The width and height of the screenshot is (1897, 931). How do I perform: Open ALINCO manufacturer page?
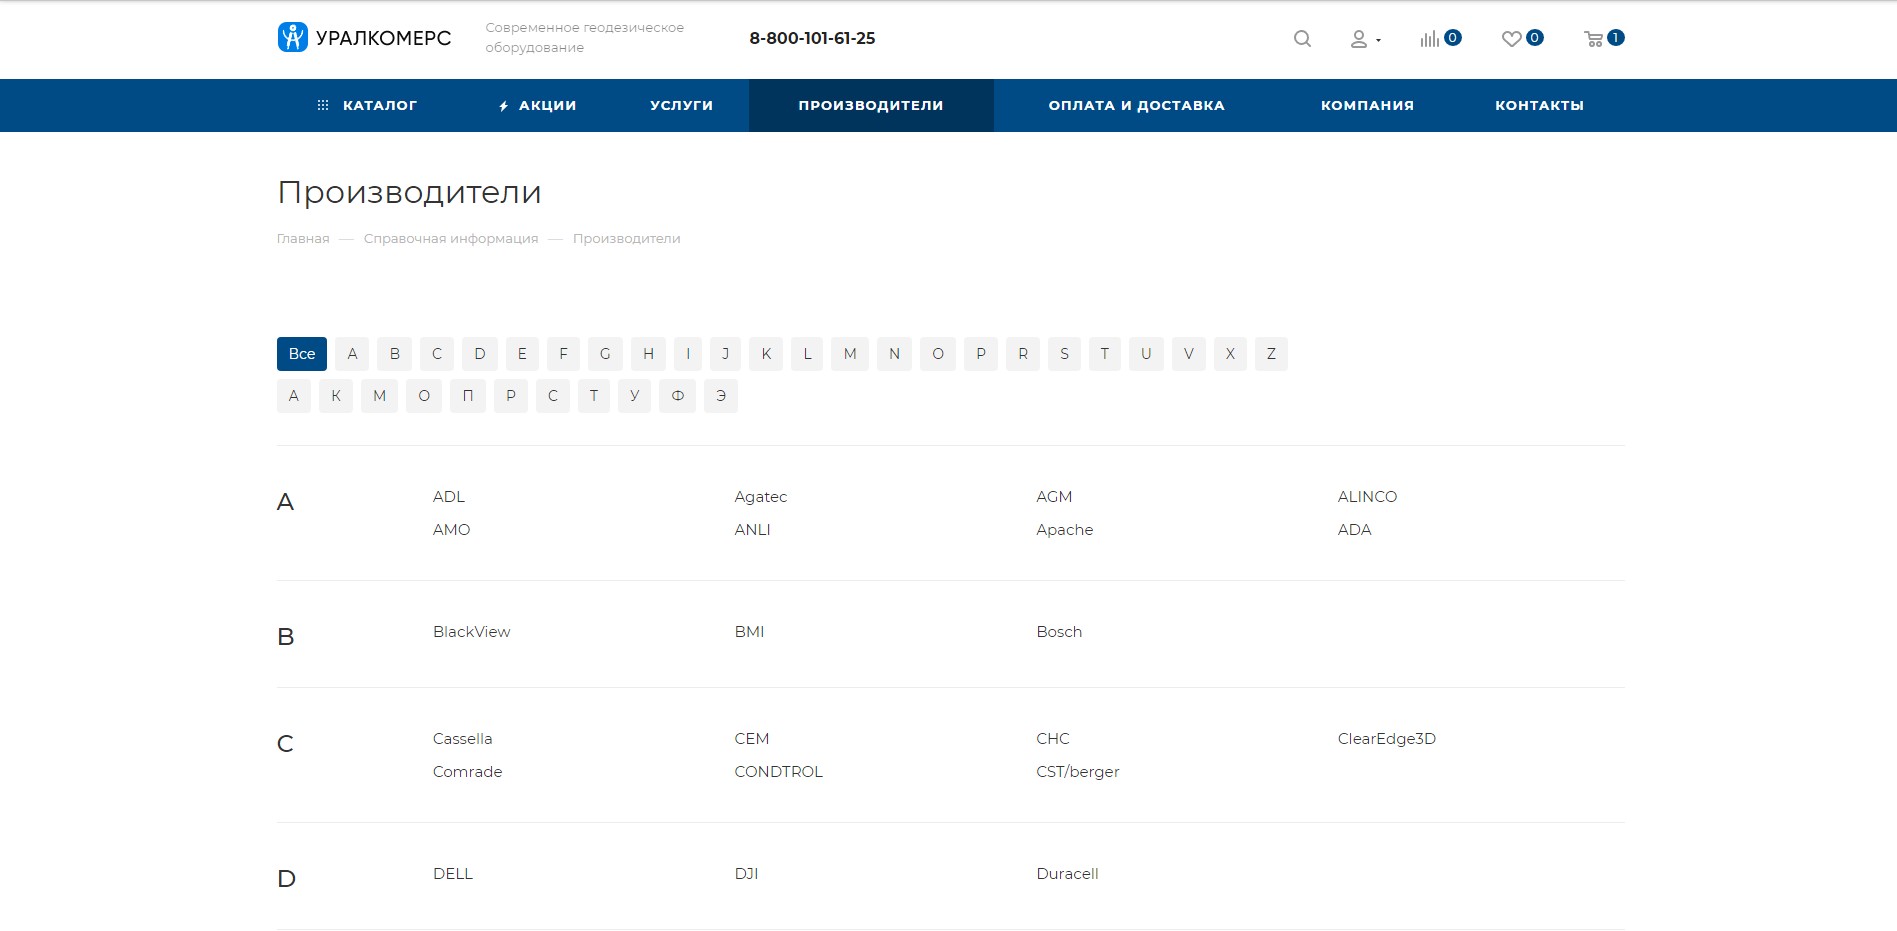click(1367, 497)
